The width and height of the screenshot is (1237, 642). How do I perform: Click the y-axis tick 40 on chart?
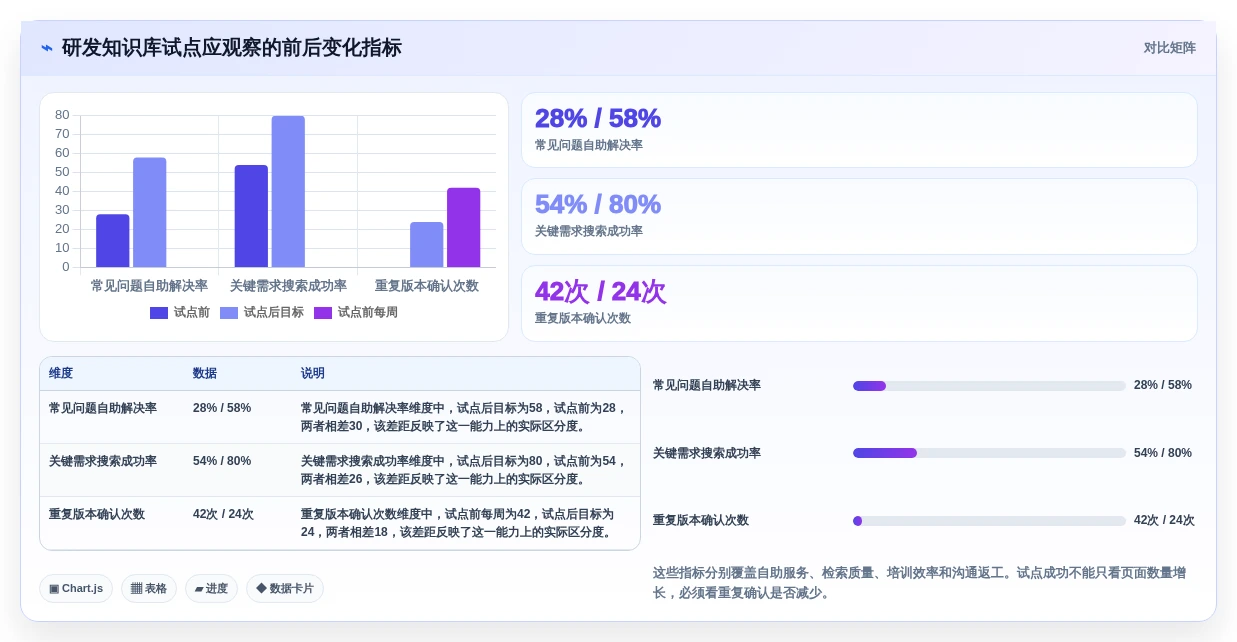[62, 191]
